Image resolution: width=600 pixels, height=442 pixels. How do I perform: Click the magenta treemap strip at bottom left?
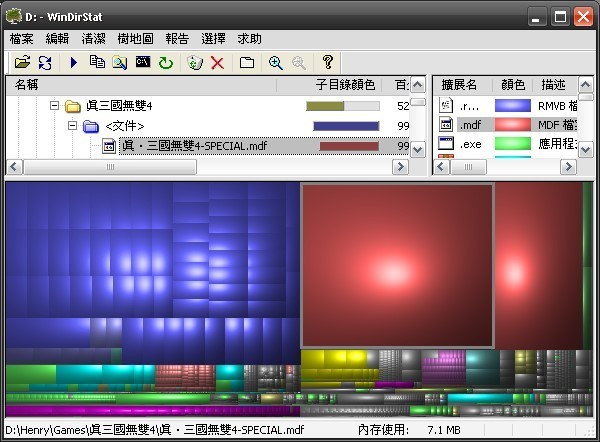point(152,411)
